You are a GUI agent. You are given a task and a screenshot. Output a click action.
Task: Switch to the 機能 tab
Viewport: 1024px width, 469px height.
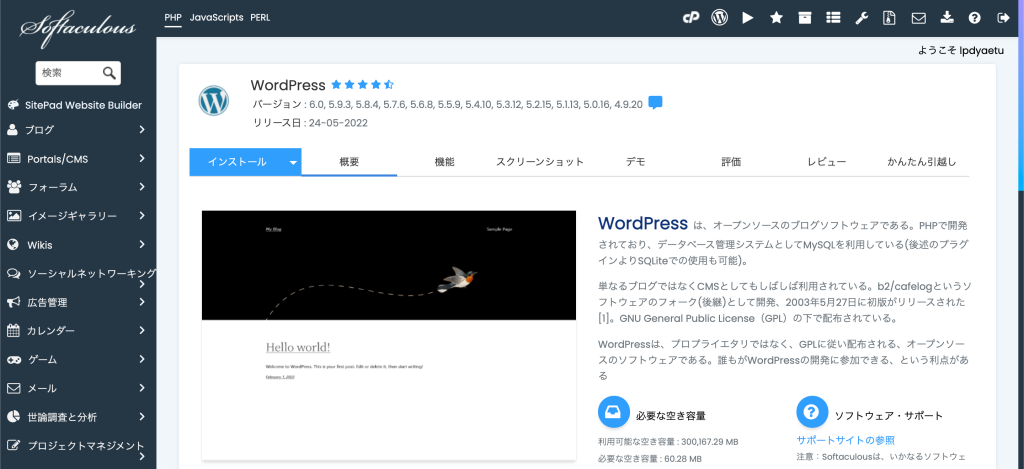pyautogui.click(x=444, y=162)
